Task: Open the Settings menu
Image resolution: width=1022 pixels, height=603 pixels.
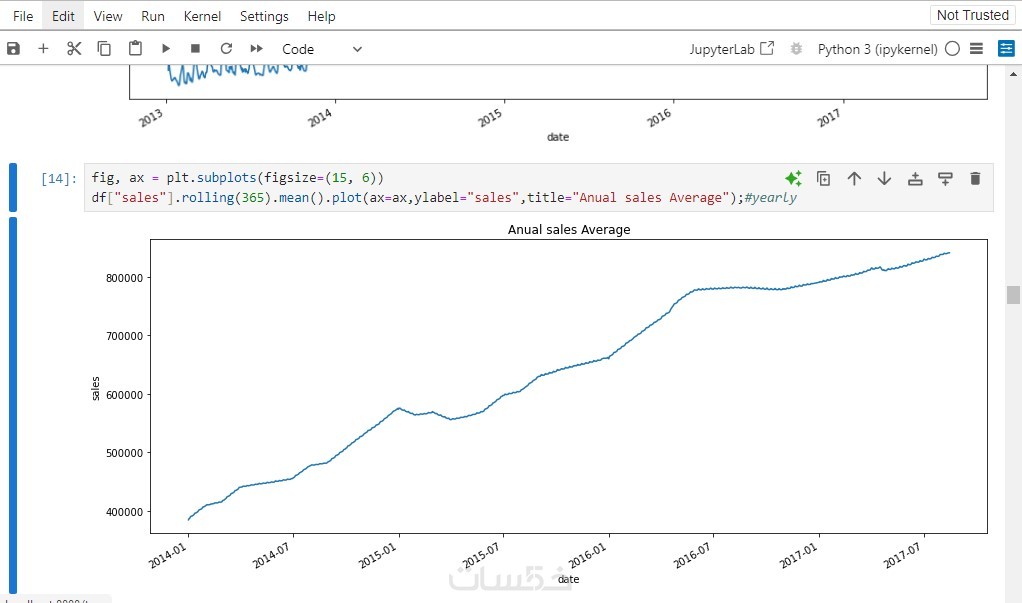Action: pos(264,16)
